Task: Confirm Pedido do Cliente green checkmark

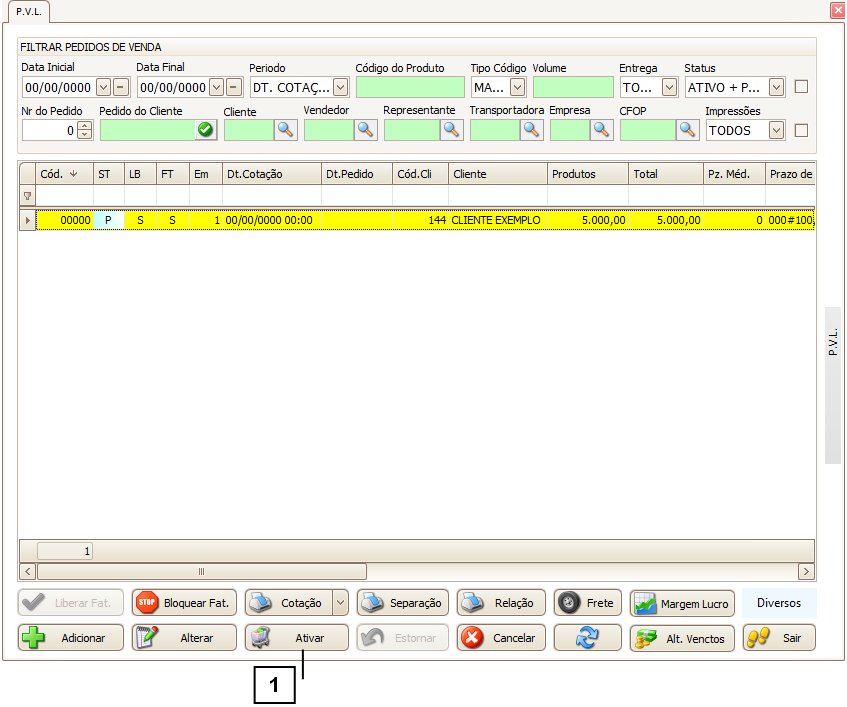Action: (205, 130)
